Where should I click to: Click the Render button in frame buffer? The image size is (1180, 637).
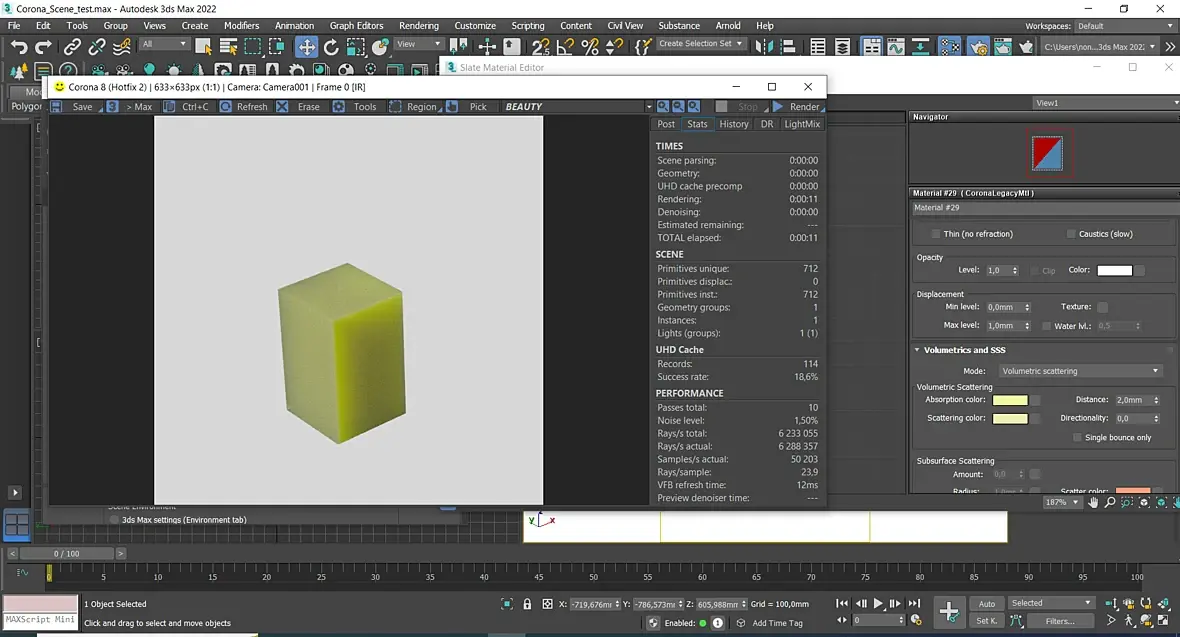click(797, 107)
